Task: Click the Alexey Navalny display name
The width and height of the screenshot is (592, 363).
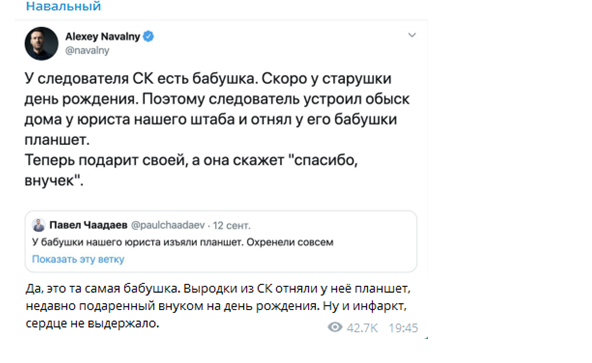Action: [x=103, y=36]
